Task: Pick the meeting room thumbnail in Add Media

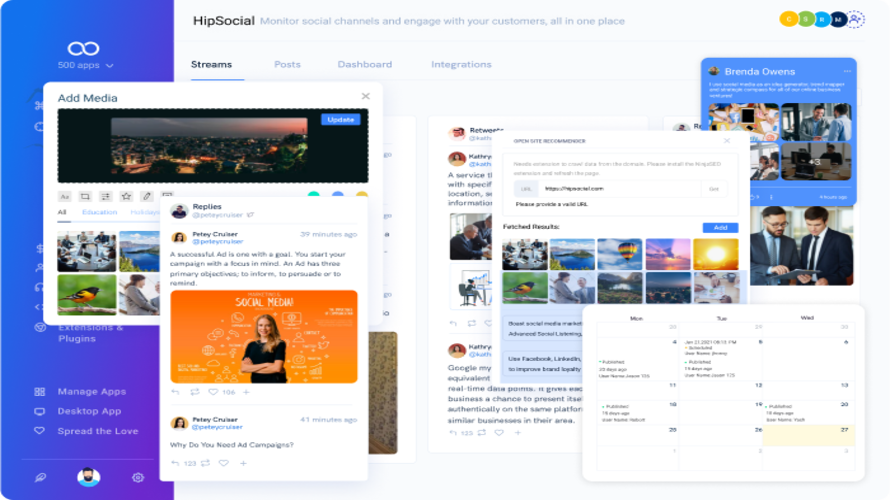Action: [x=86, y=251]
